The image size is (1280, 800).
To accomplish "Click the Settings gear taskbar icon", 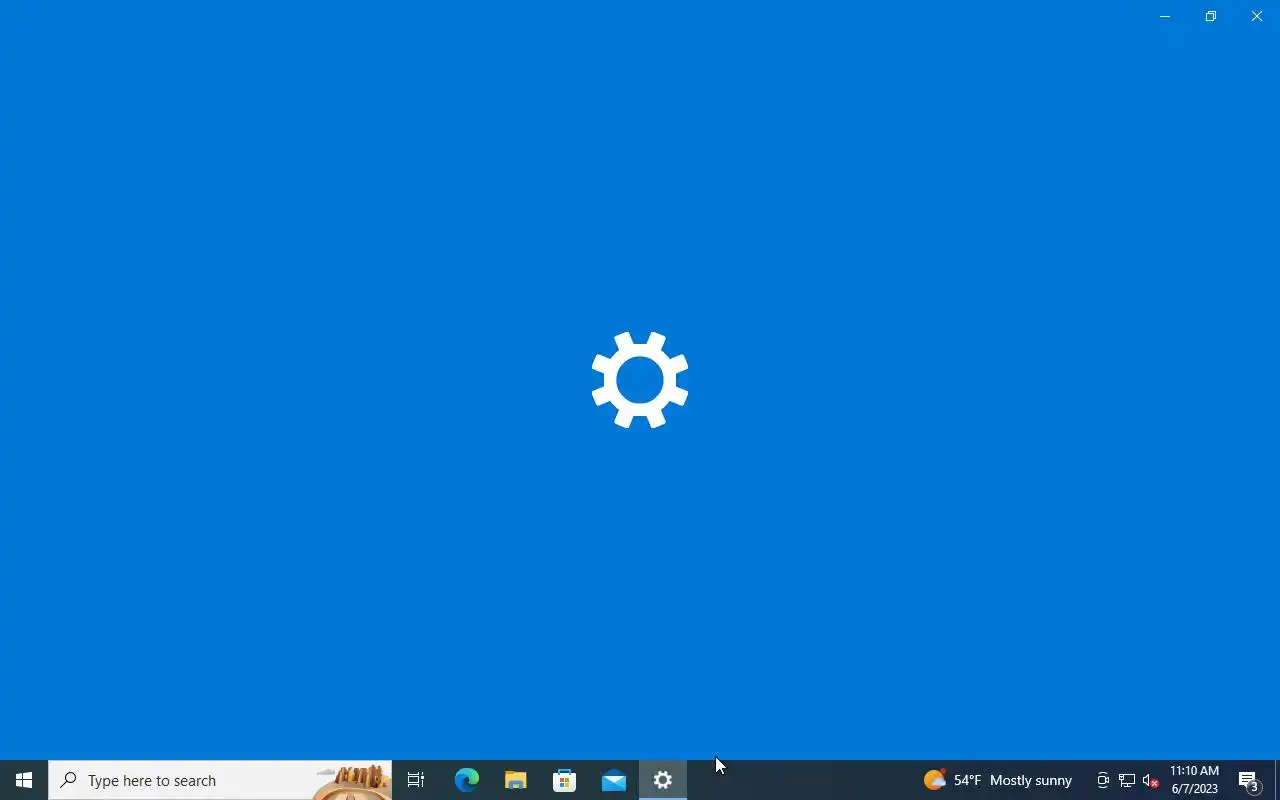I will point(663,780).
